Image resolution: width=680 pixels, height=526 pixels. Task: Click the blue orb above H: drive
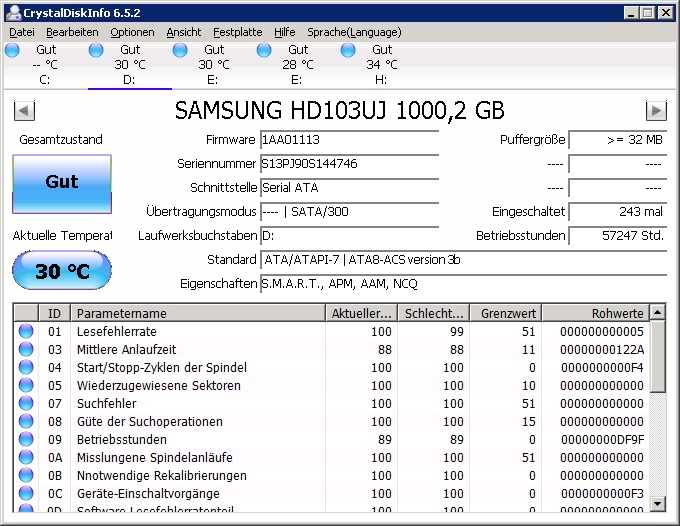point(348,50)
